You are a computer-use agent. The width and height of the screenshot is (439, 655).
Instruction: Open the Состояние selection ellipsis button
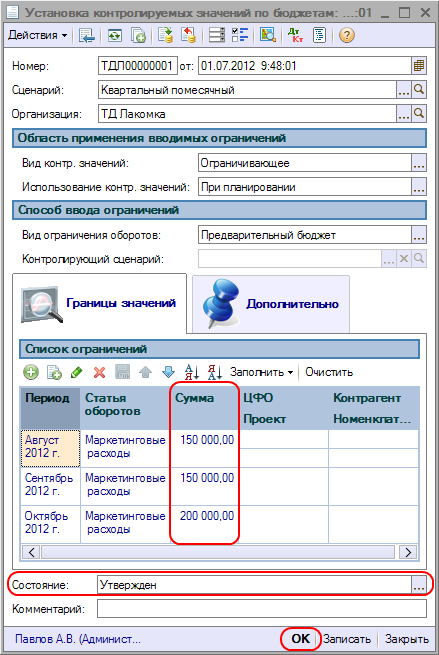pos(419,585)
